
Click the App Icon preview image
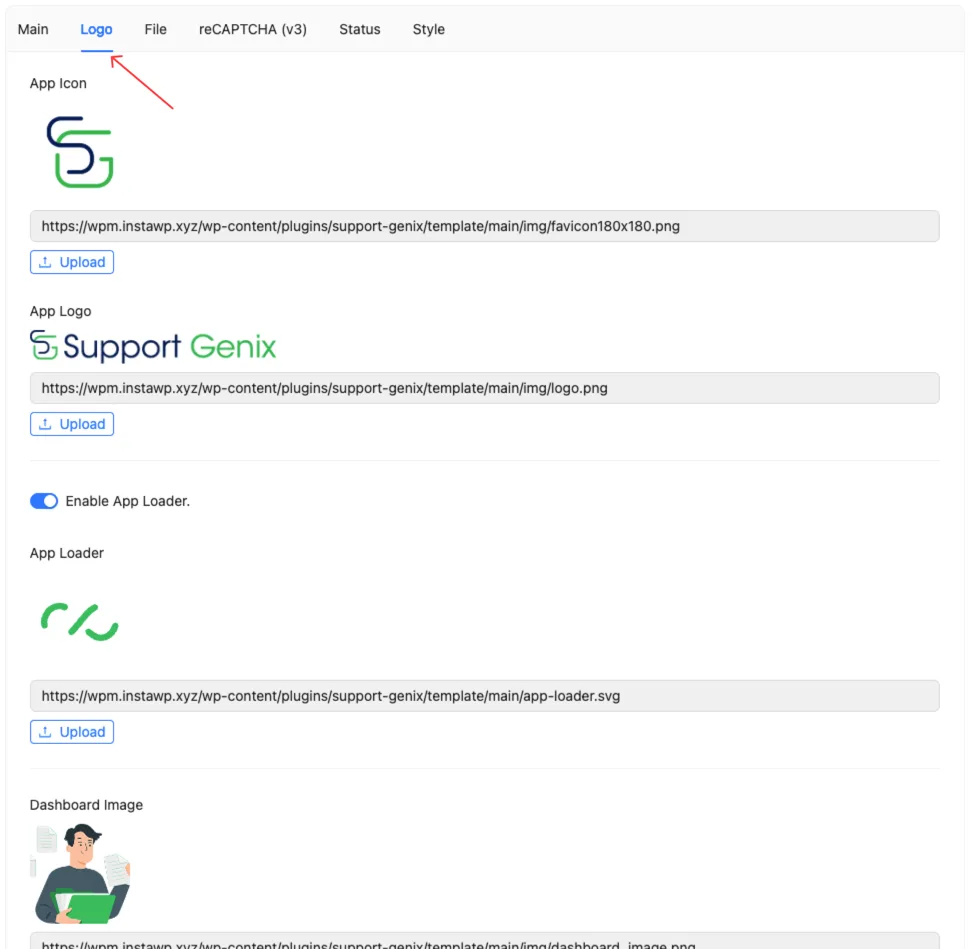point(80,151)
